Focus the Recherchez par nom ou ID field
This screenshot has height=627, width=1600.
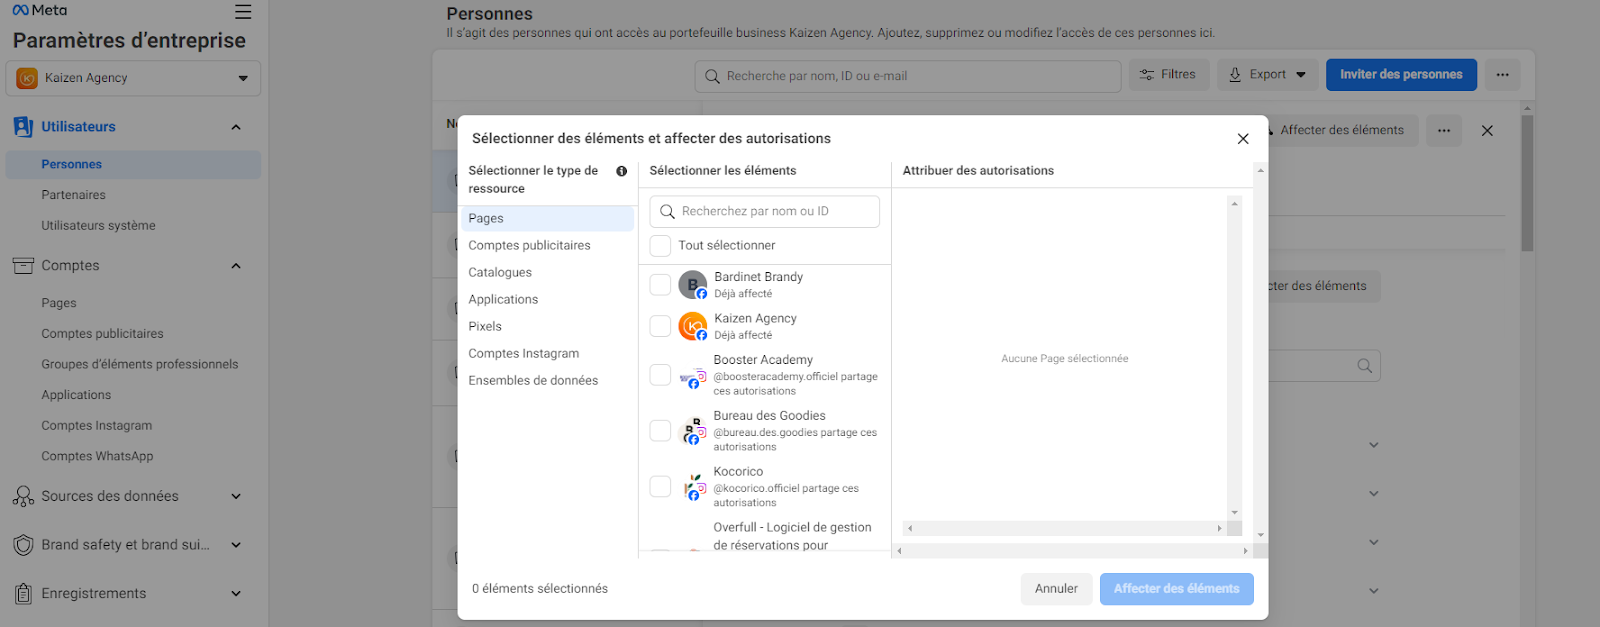[765, 212]
